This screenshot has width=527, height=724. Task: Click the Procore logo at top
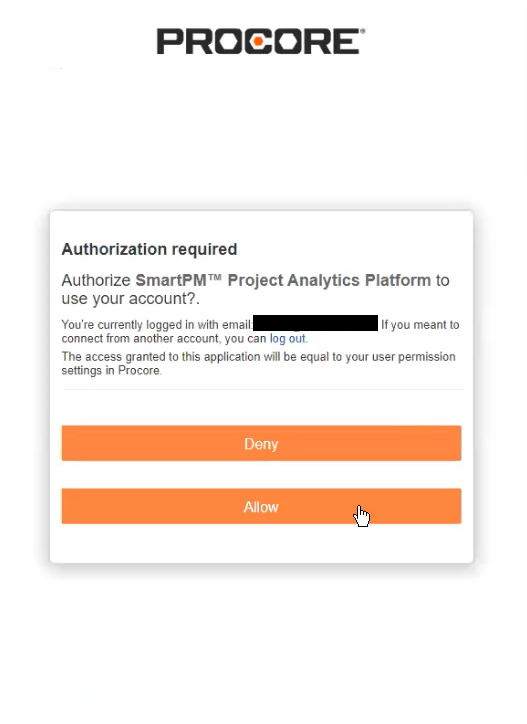(x=260, y=41)
